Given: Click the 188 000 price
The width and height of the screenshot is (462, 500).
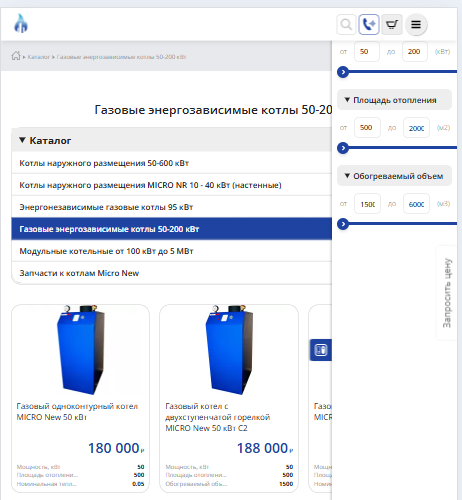Looking at the screenshot, I should (x=265, y=448).
